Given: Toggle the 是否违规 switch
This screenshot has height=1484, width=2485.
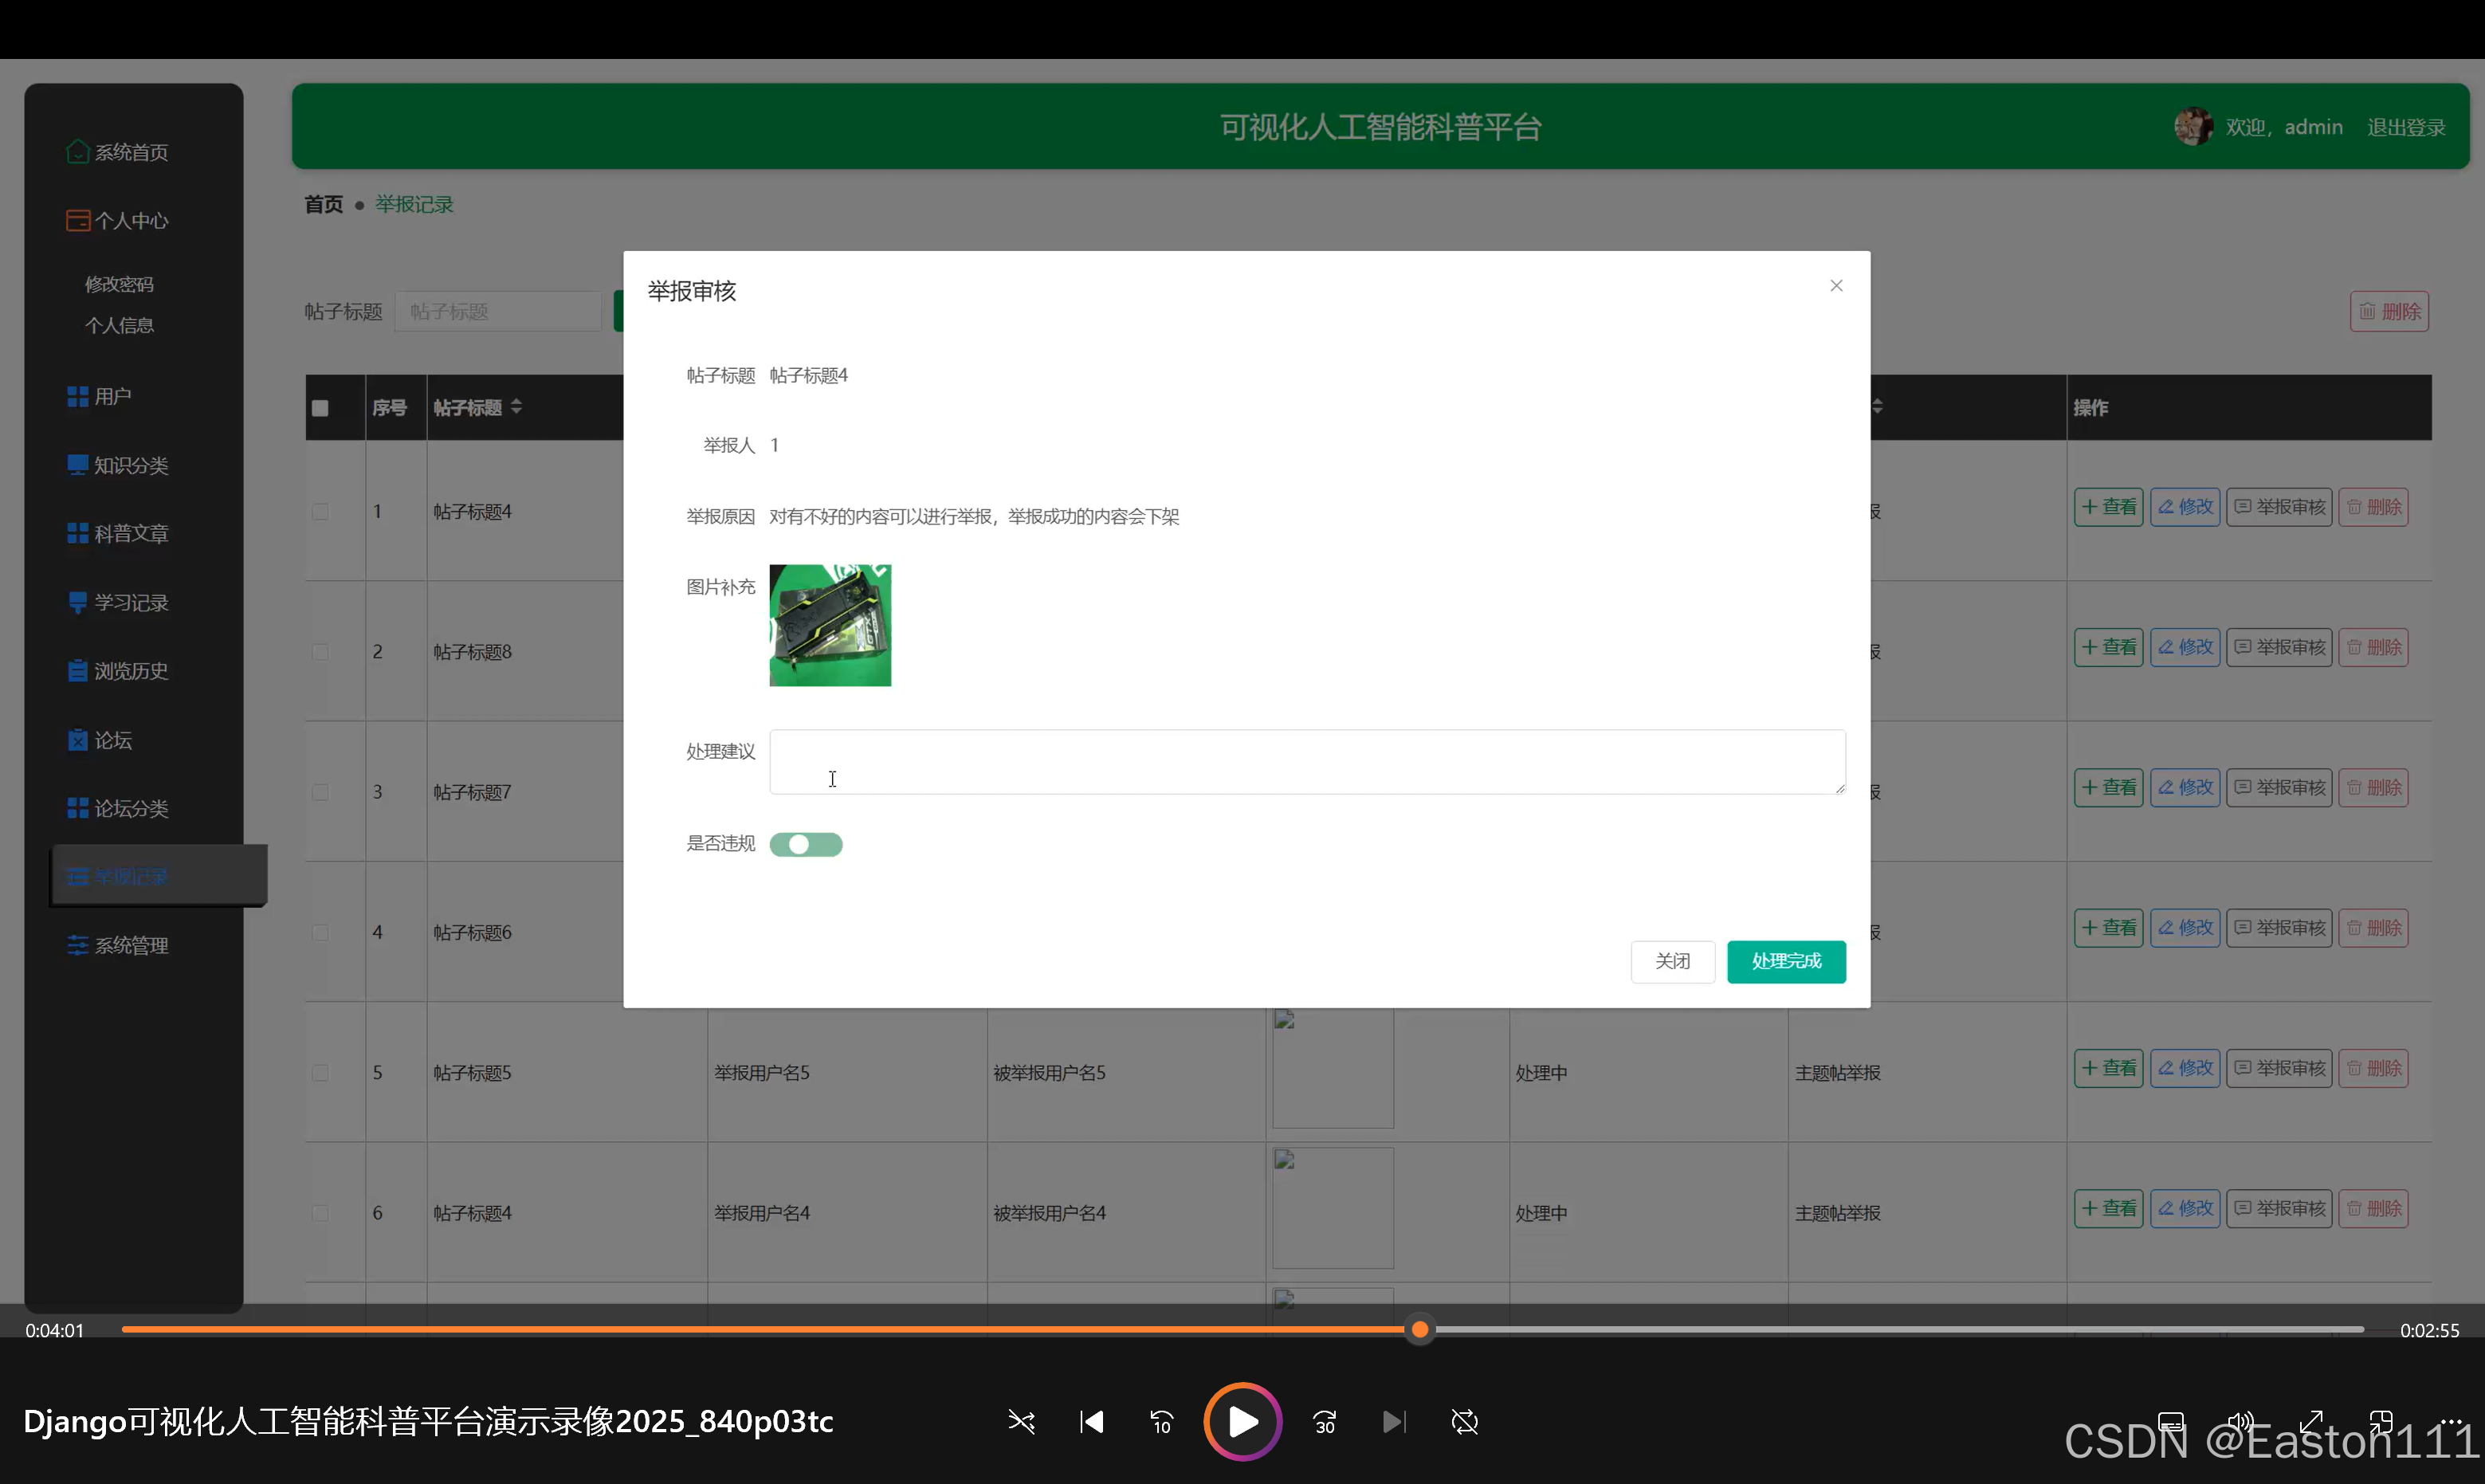Looking at the screenshot, I should coord(806,844).
